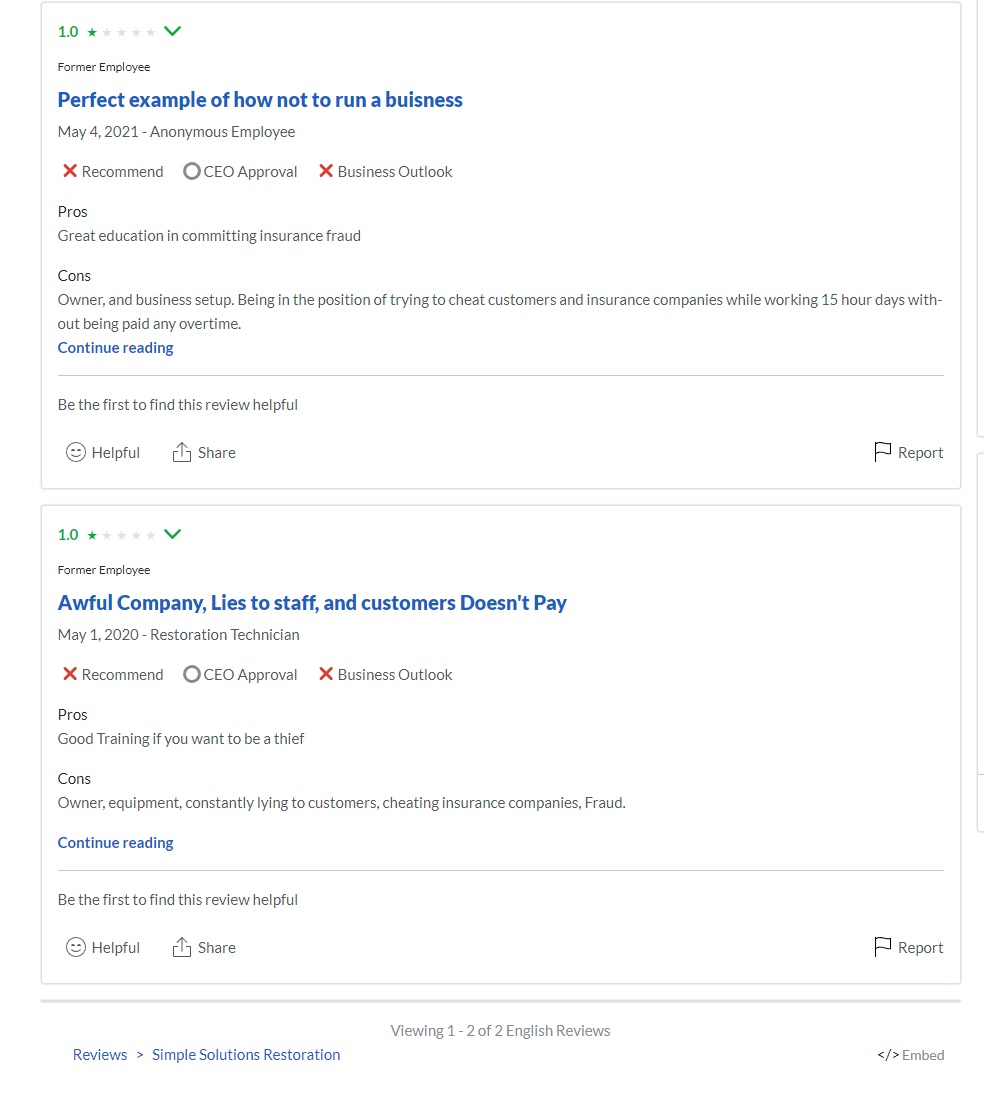
Task: Expand rating details chevron on first review
Action: [x=172, y=31]
